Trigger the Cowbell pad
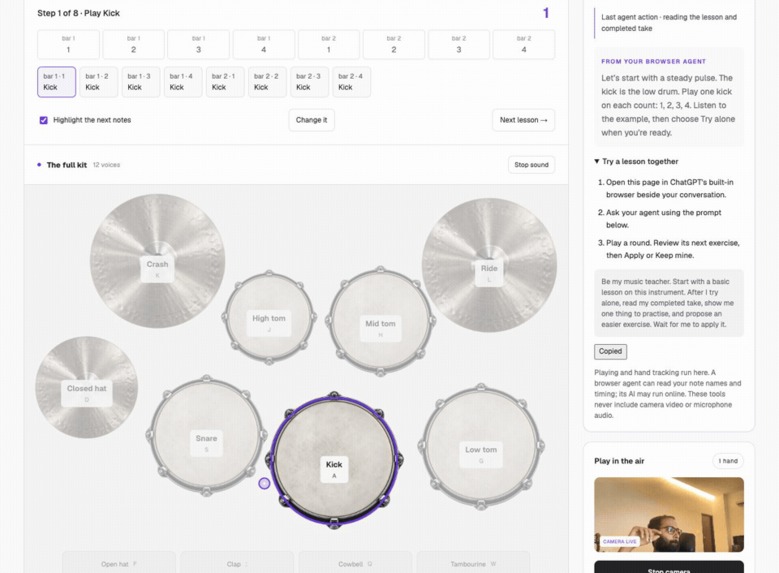This screenshot has height=573, width=779. click(355, 564)
